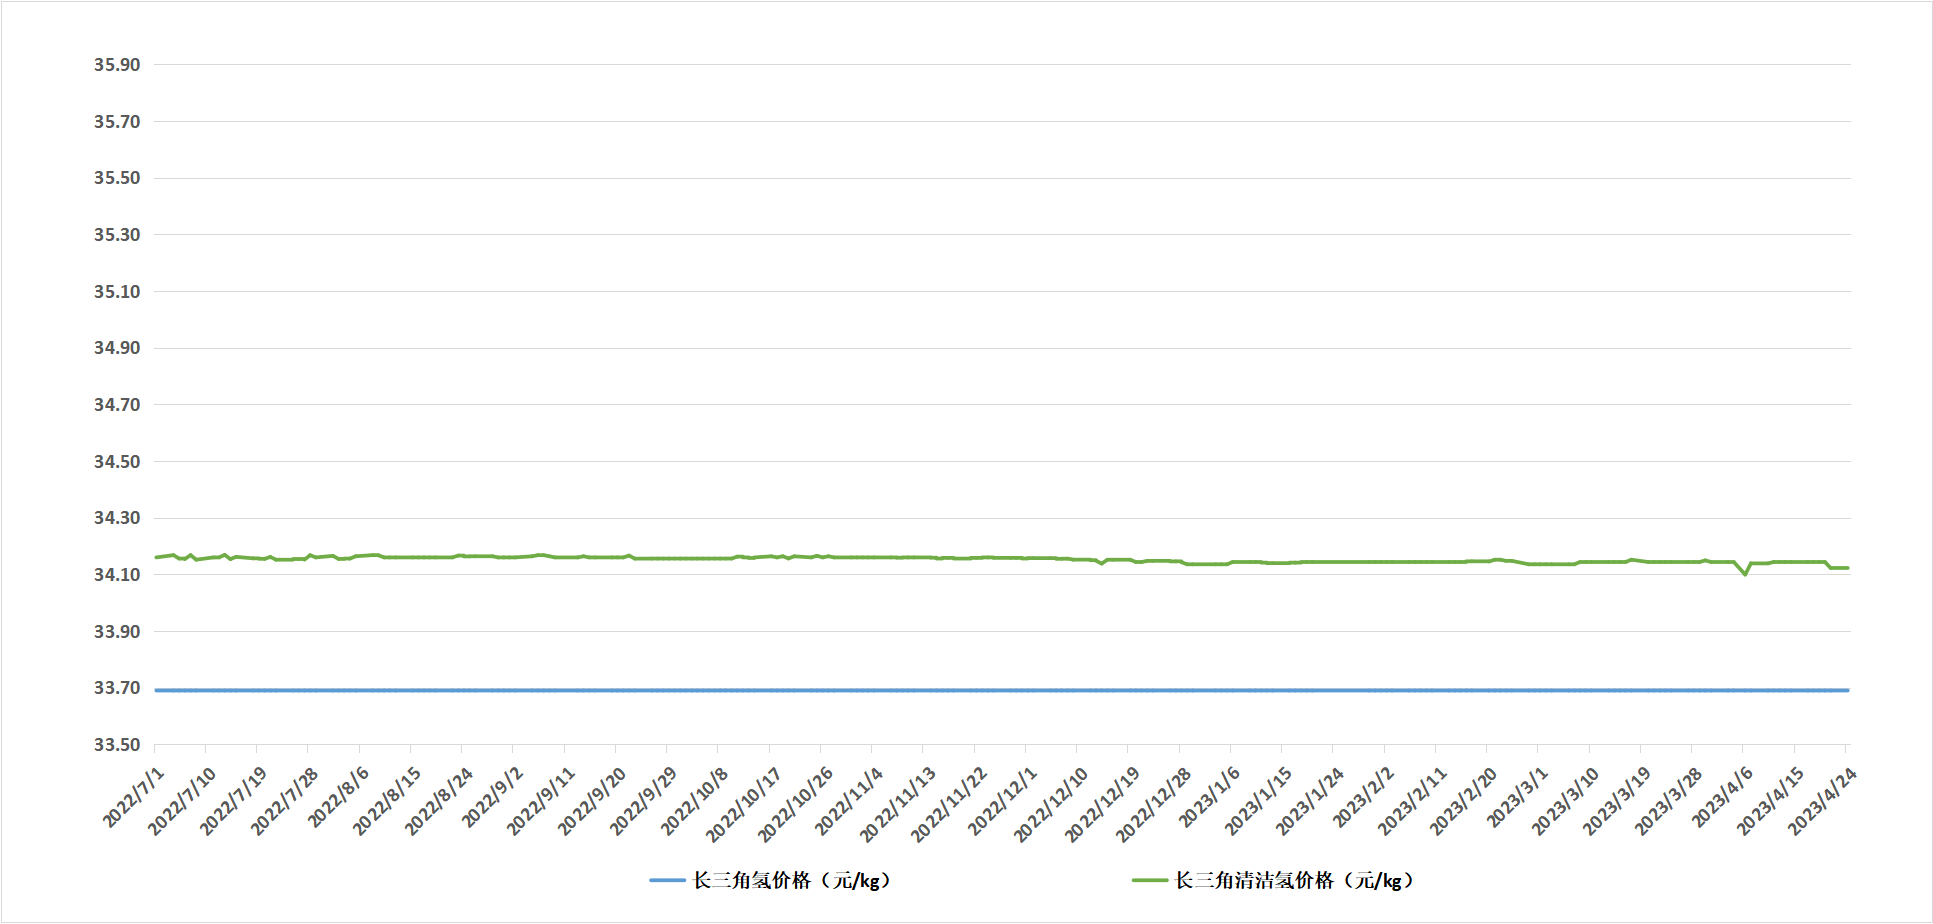Click x-axis date 2023/2/2
Screen dimensions: 1933x924
1363,798
